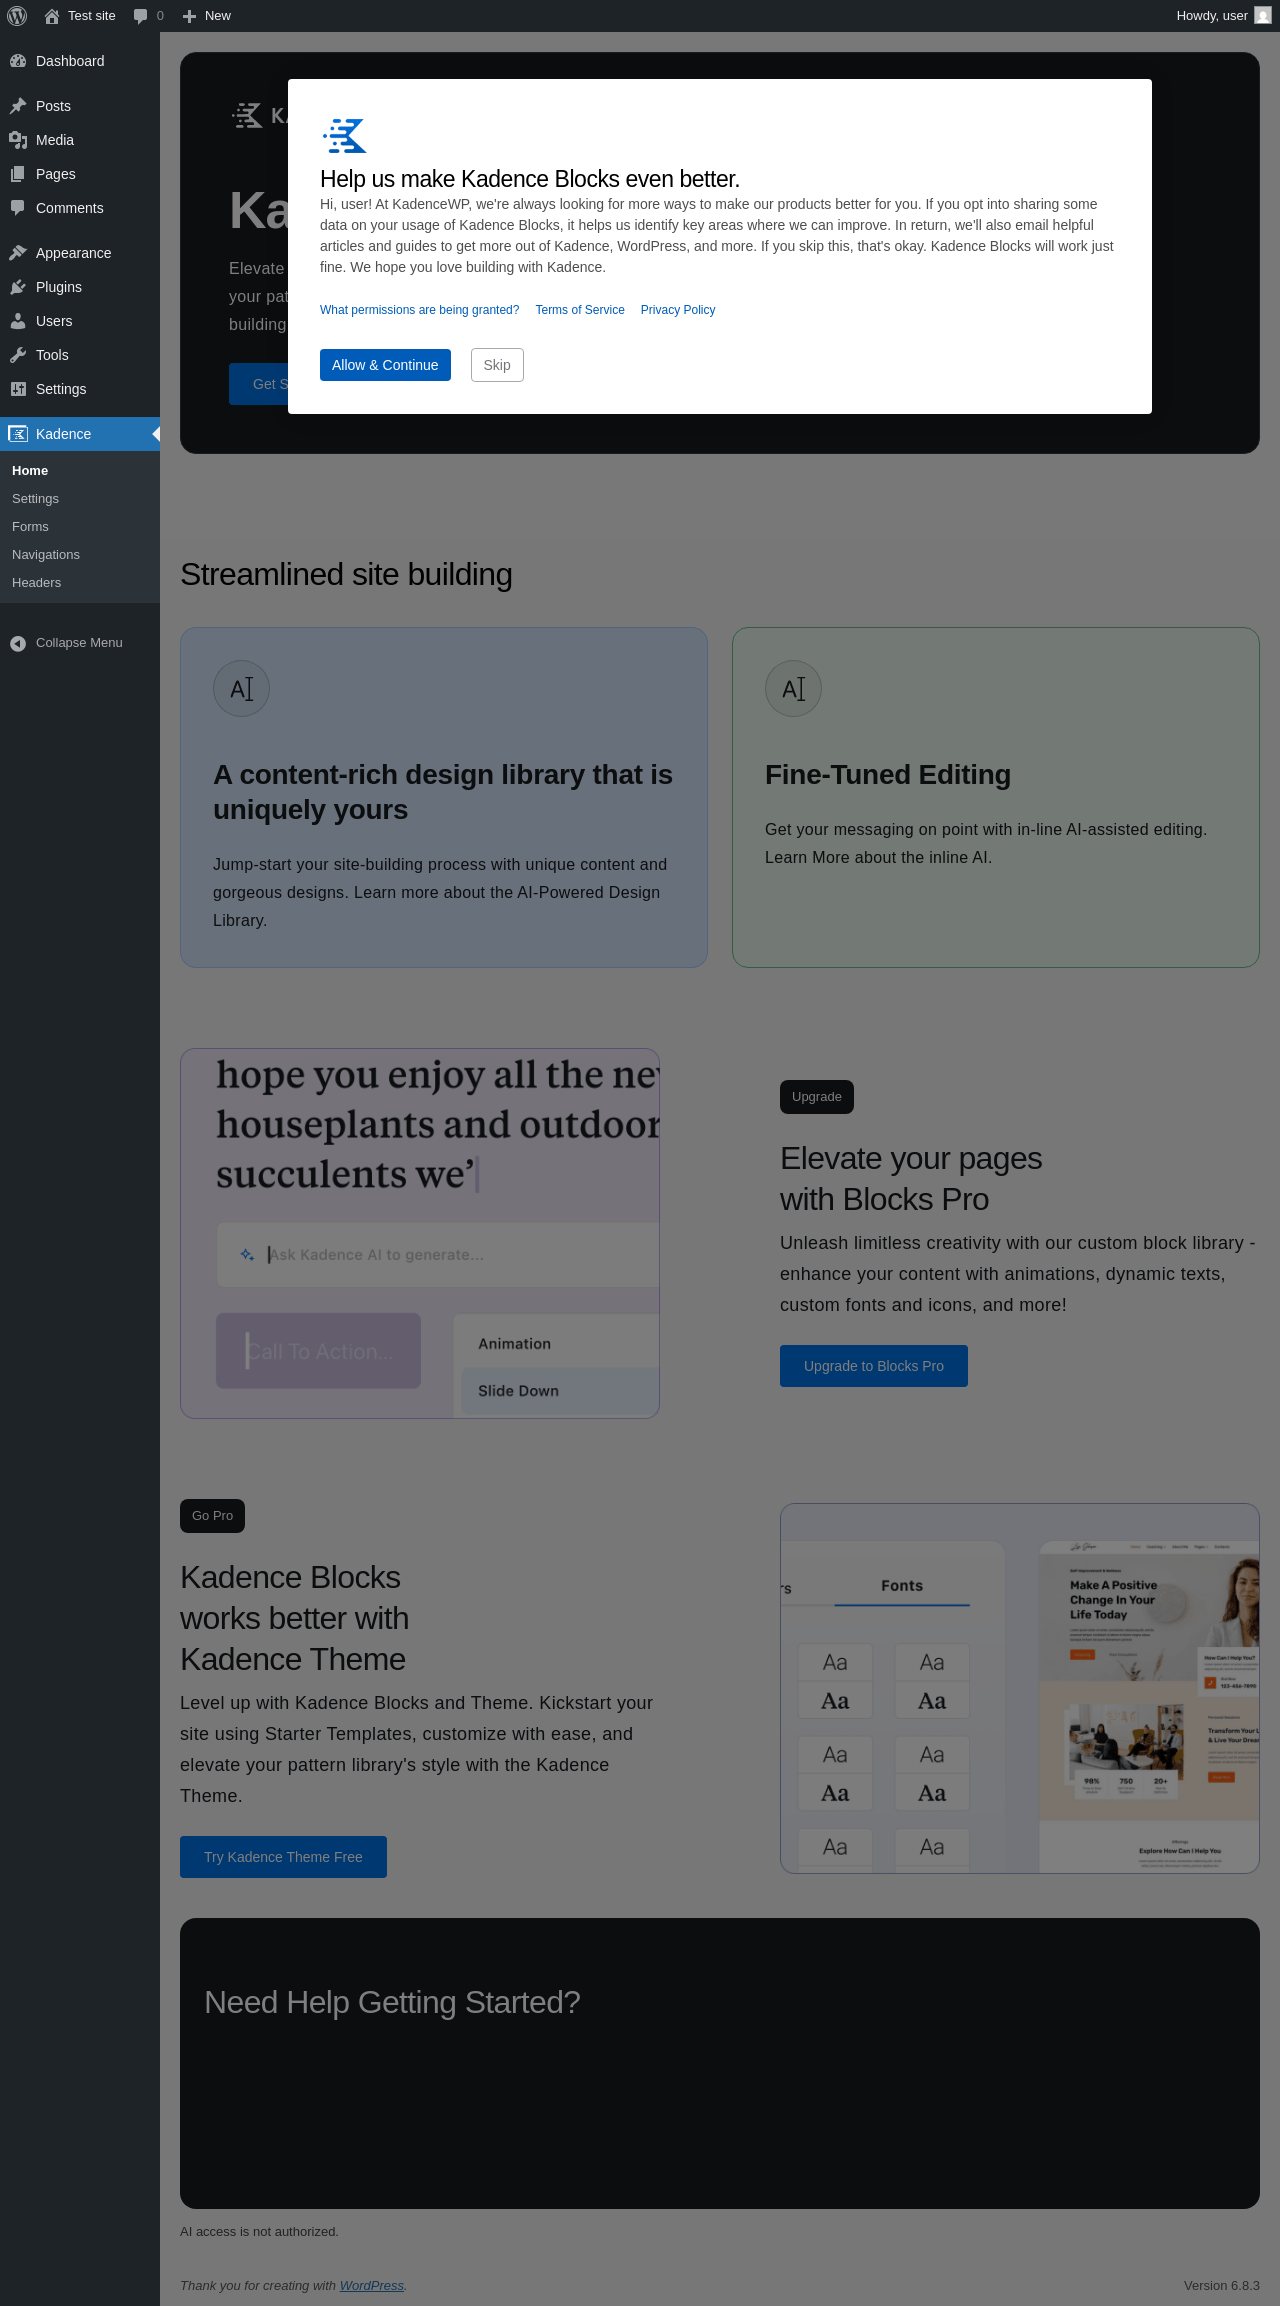Click the Upgrade badge label
The height and width of the screenshot is (2306, 1280).
(x=817, y=1097)
